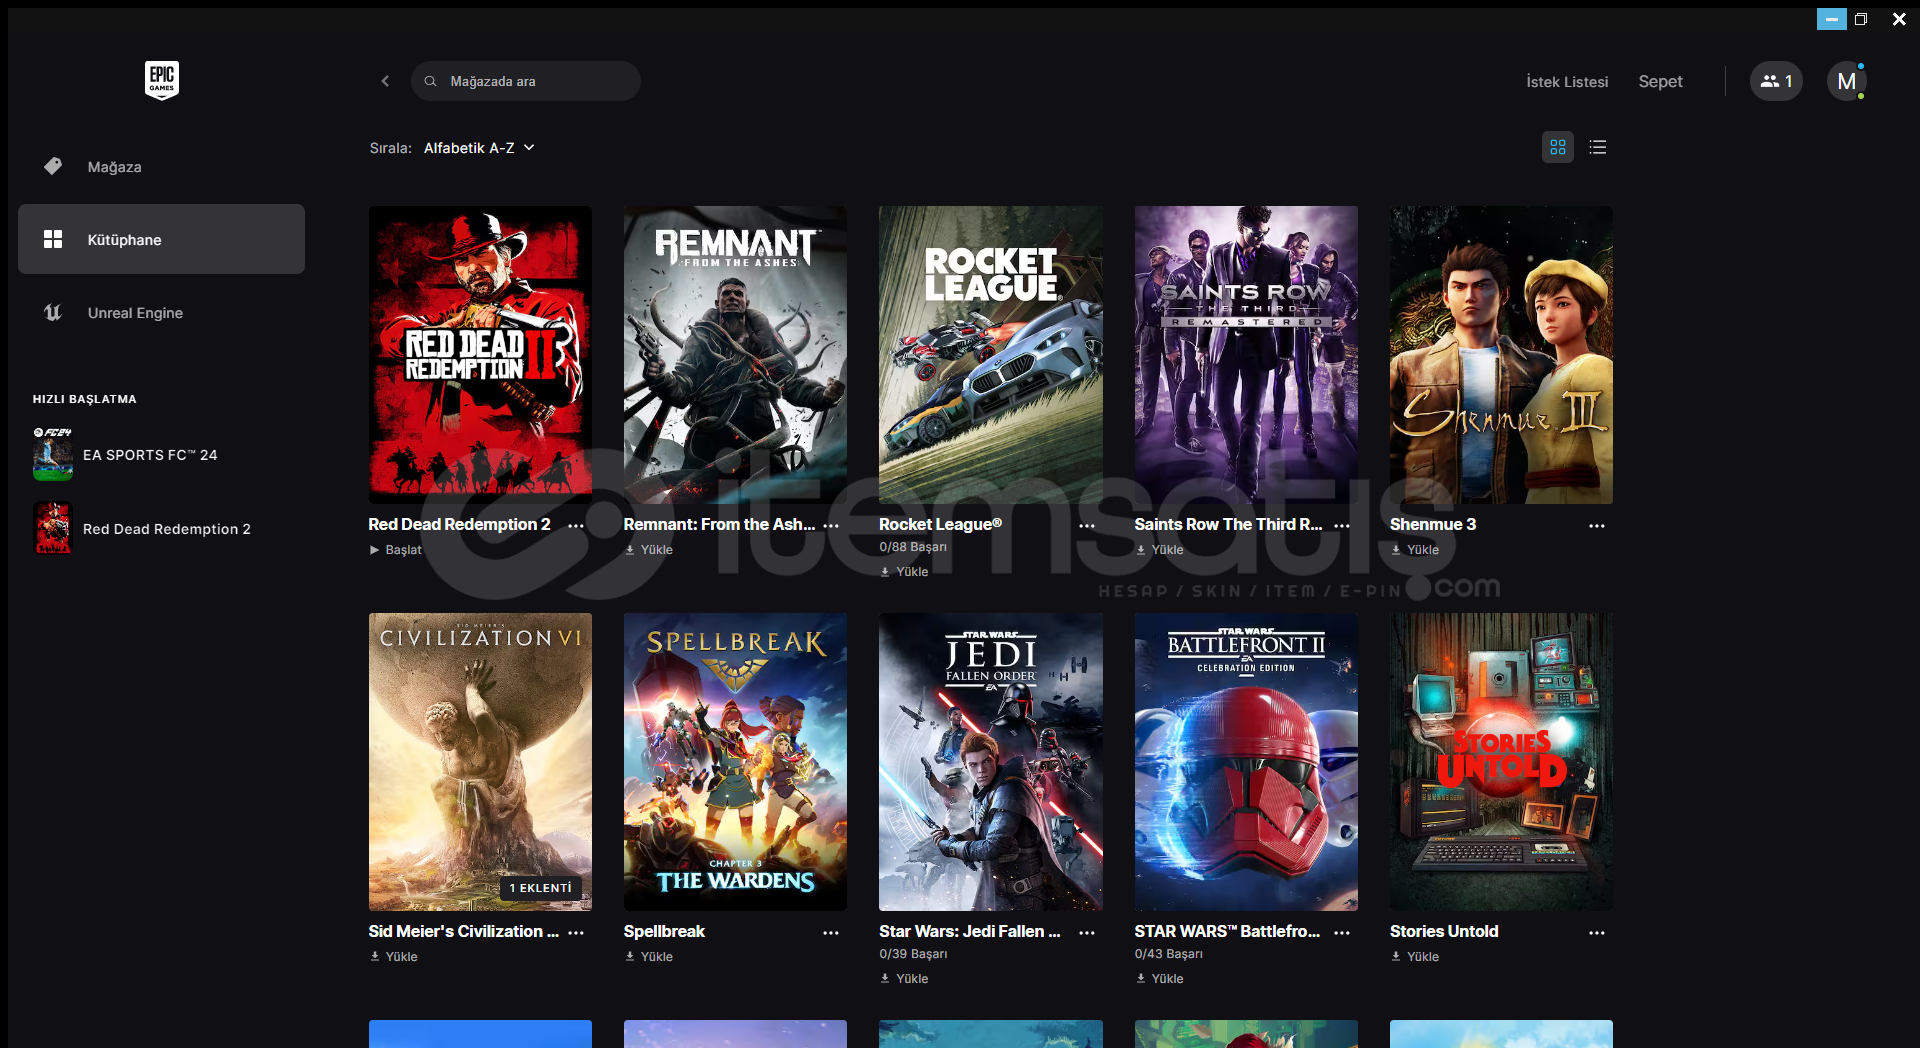This screenshot has width=1920, height=1048.
Task: Switch to grid view
Action: coord(1558,147)
